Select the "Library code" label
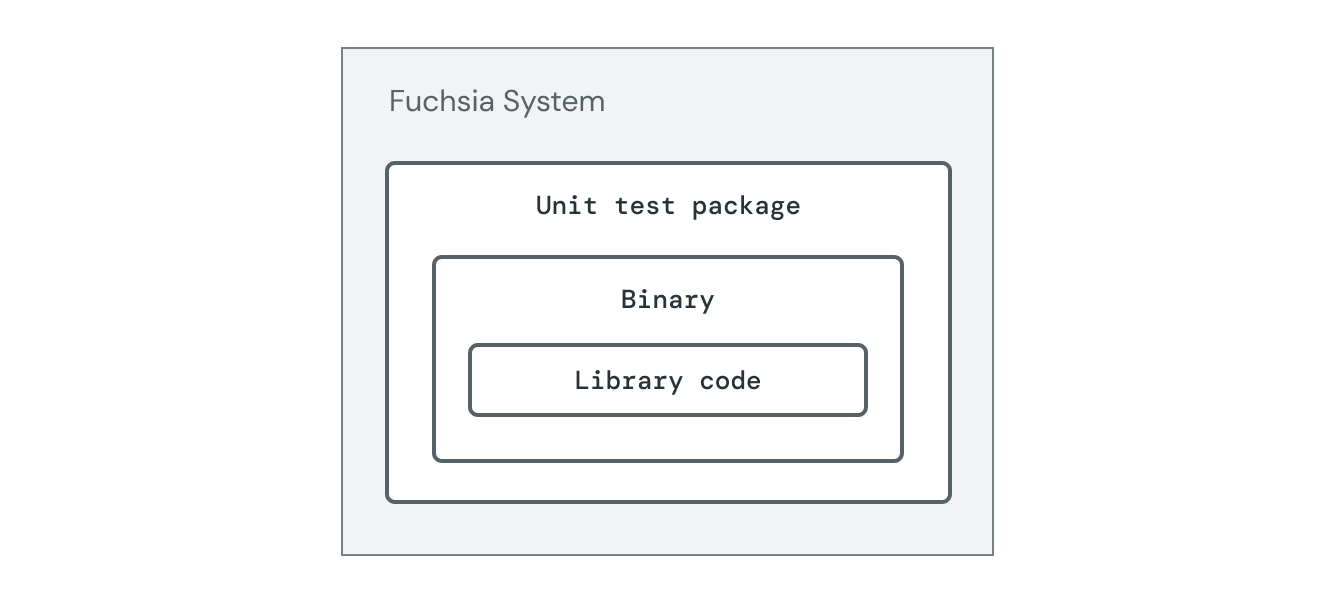Viewport: 1336px width, 600px height. [668, 381]
